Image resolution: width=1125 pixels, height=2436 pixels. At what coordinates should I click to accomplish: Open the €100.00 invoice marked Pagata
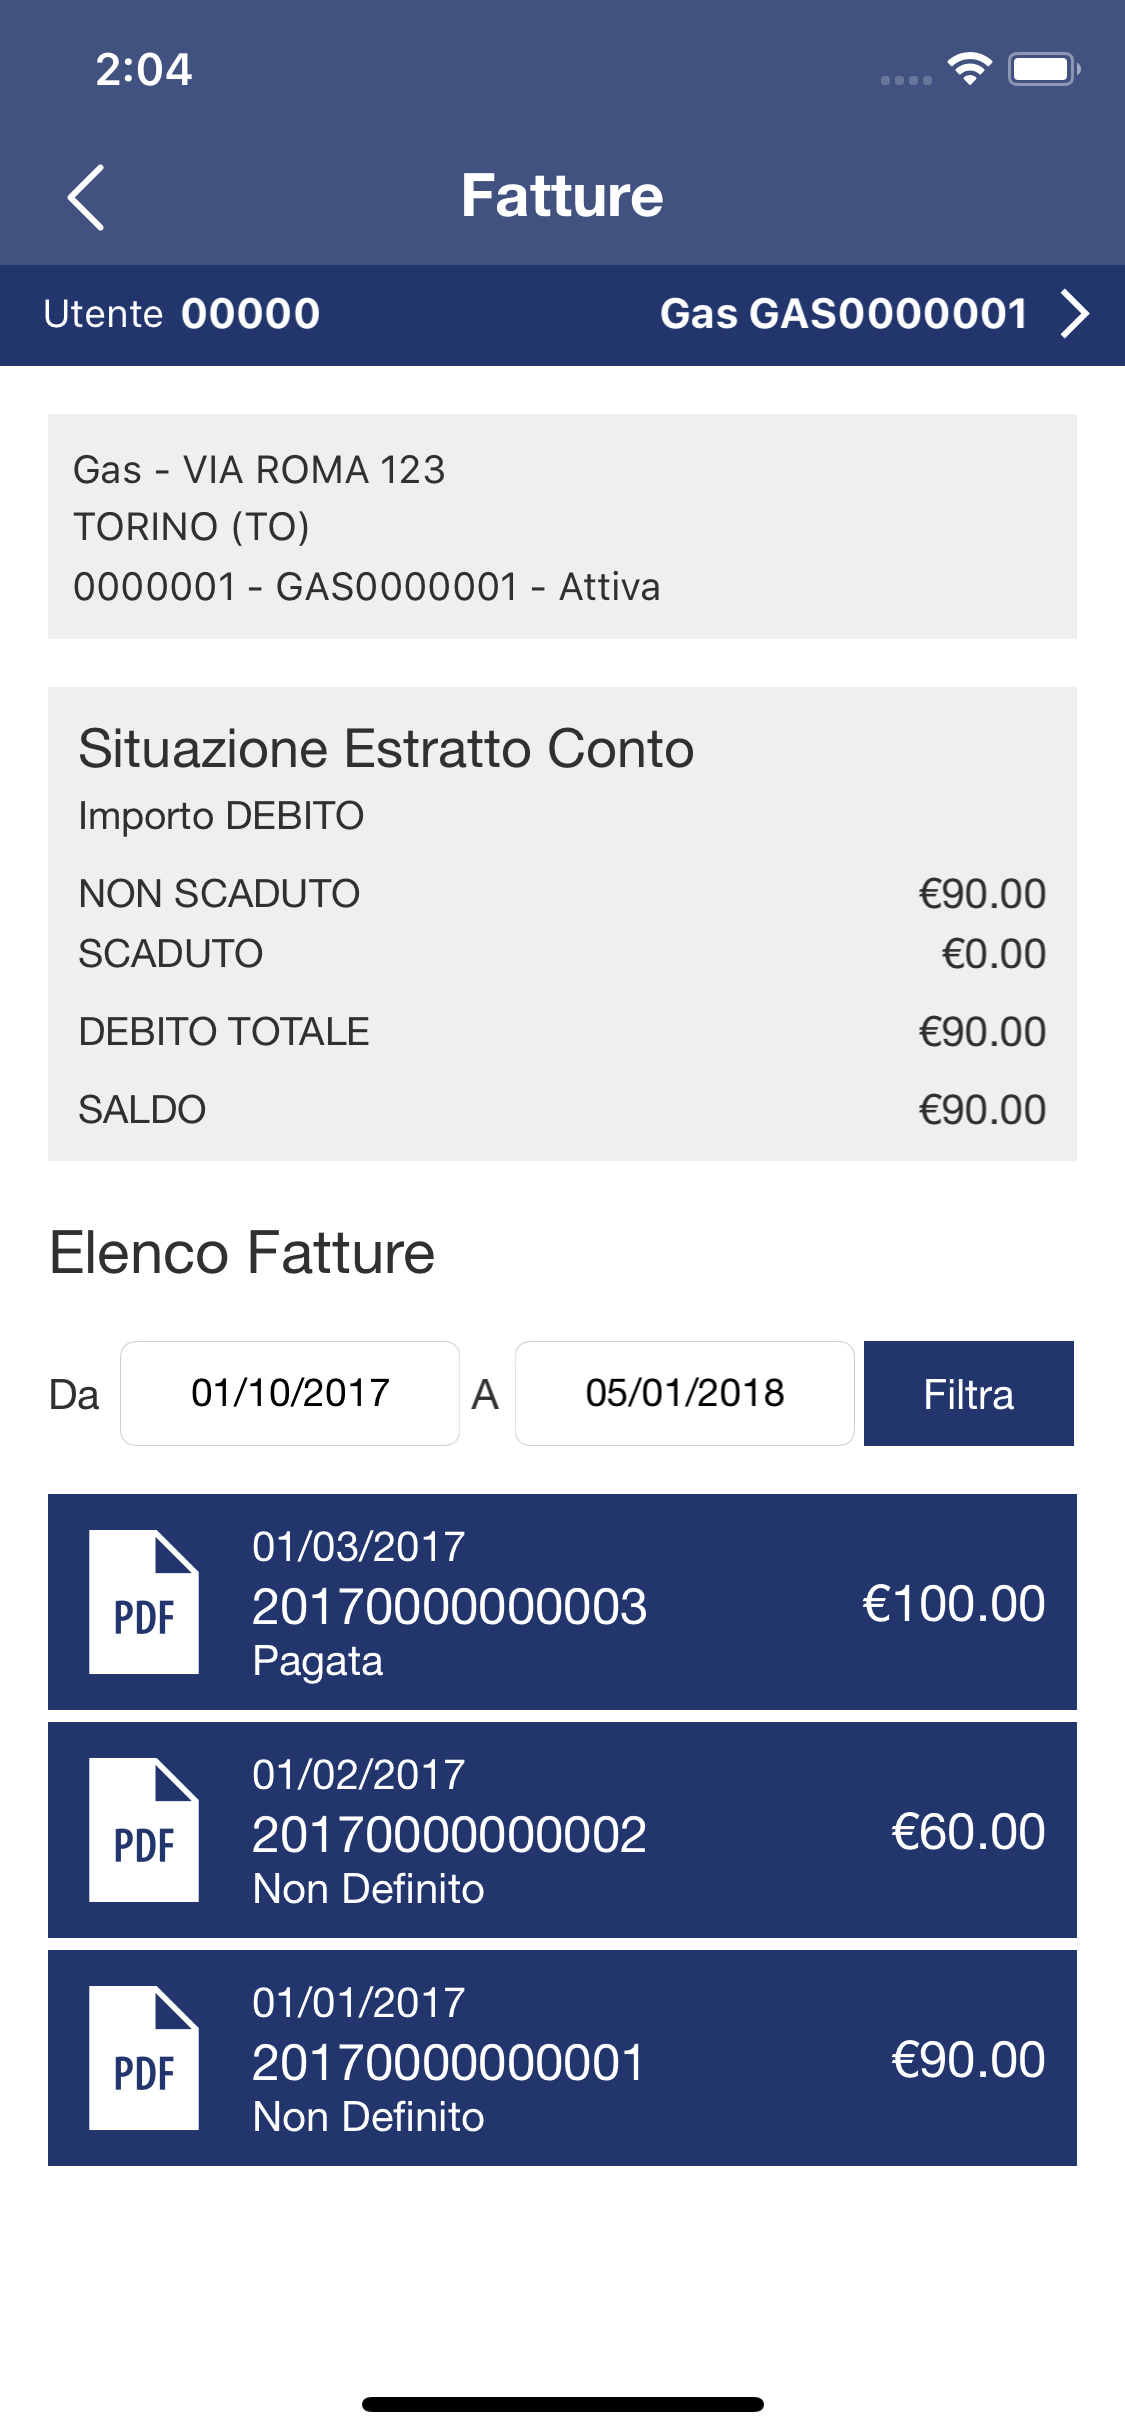(562, 1602)
